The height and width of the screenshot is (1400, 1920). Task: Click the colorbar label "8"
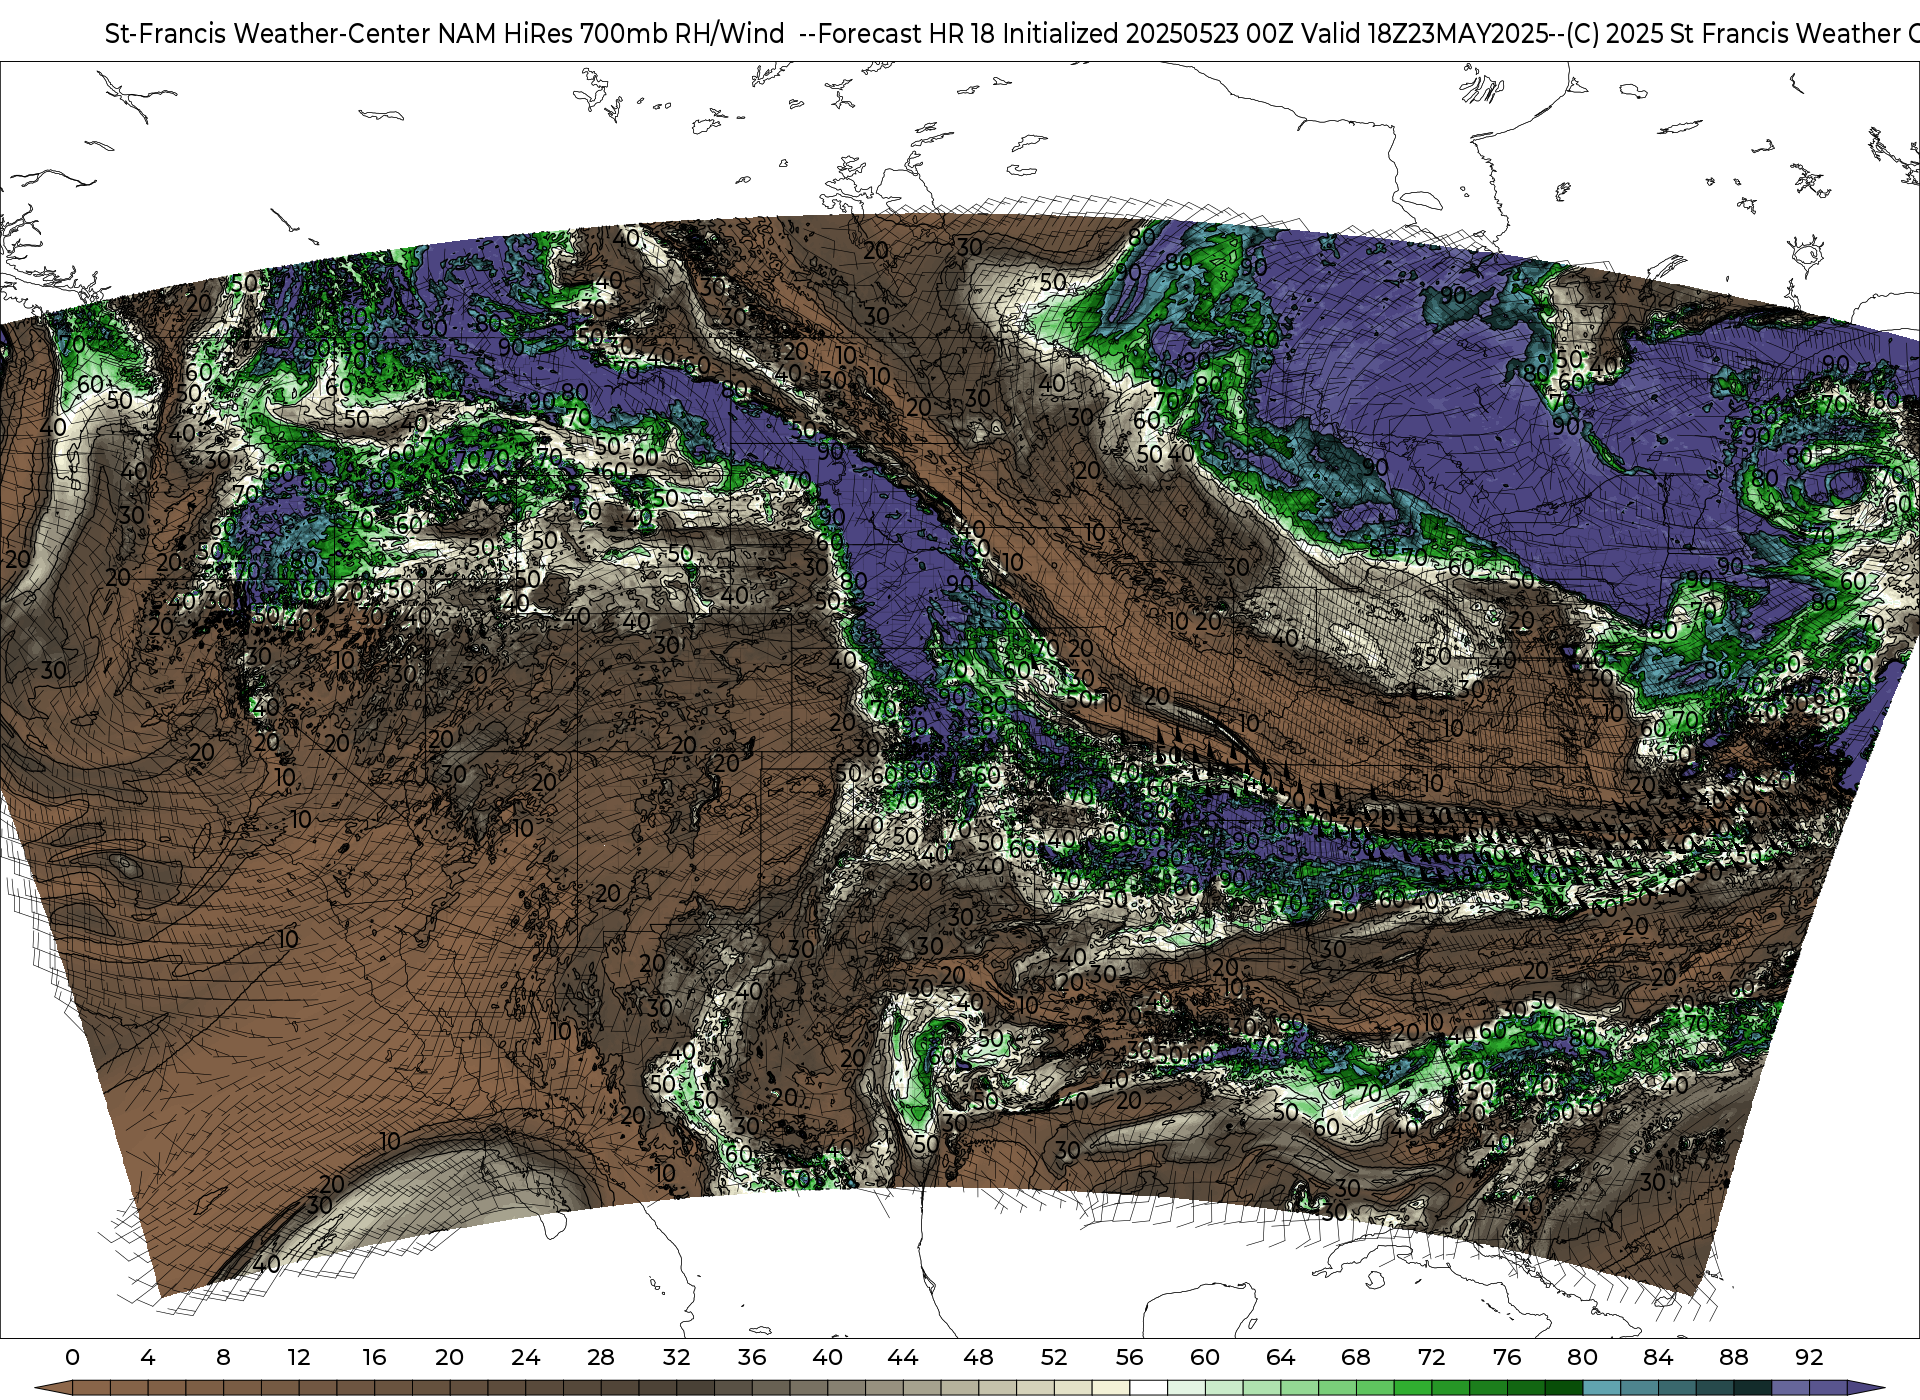point(223,1357)
